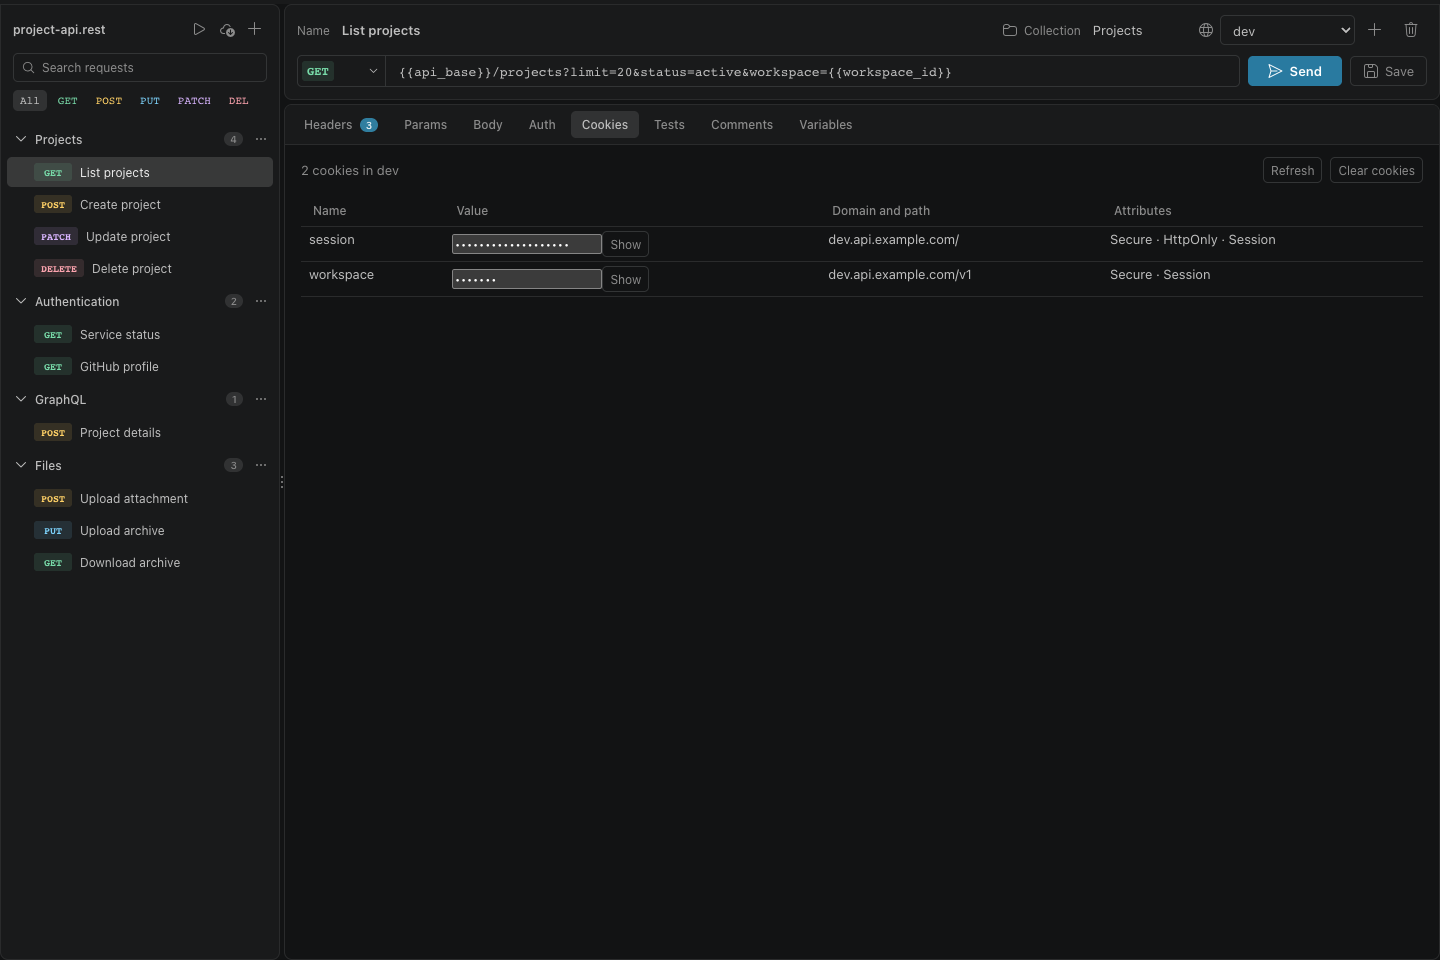Select the GitHub profile request
Screen dimensions: 1440x960
point(140,367)
